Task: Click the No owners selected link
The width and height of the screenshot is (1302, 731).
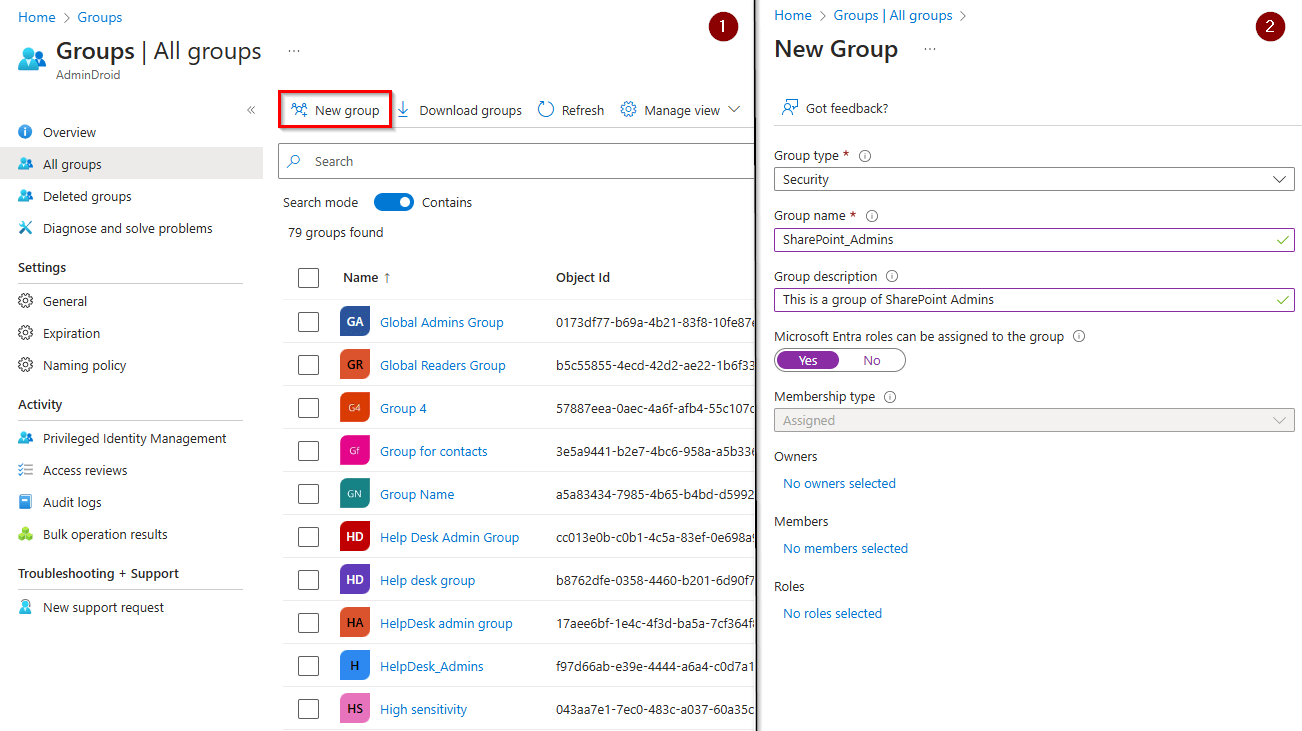Action: [x=838, y=483]
